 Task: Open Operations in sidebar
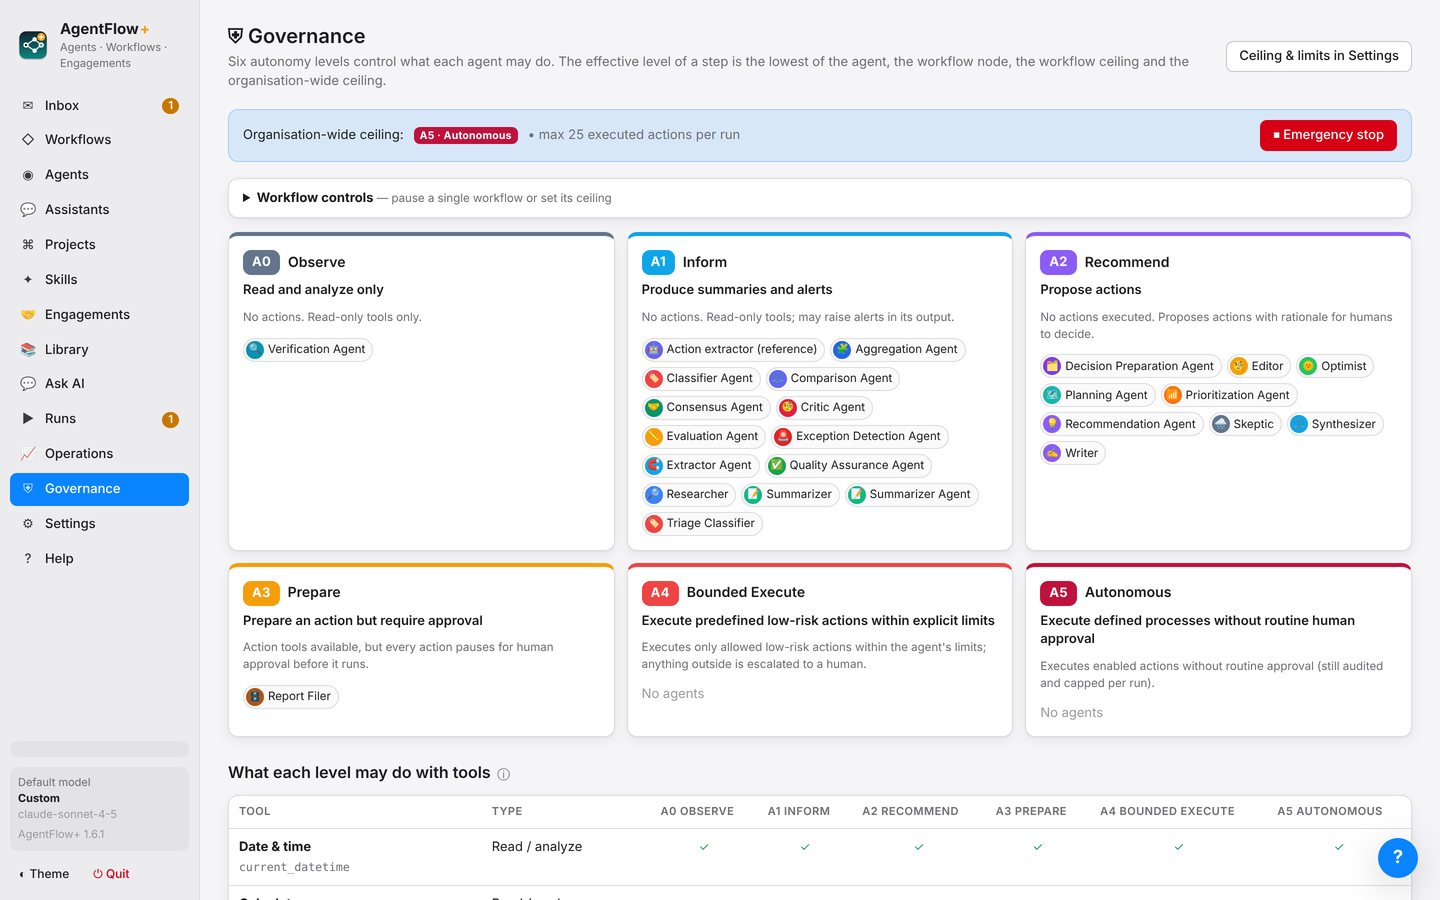(99, 454)
